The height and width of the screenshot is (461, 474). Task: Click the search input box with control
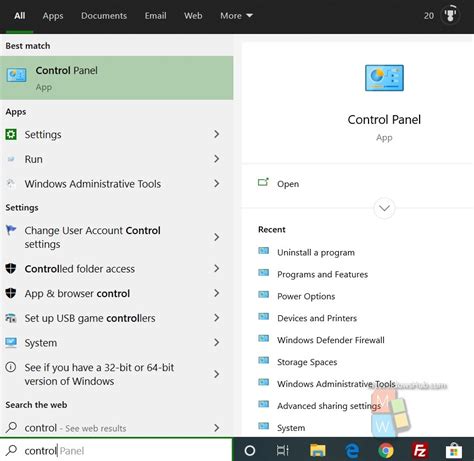(116, 450)
